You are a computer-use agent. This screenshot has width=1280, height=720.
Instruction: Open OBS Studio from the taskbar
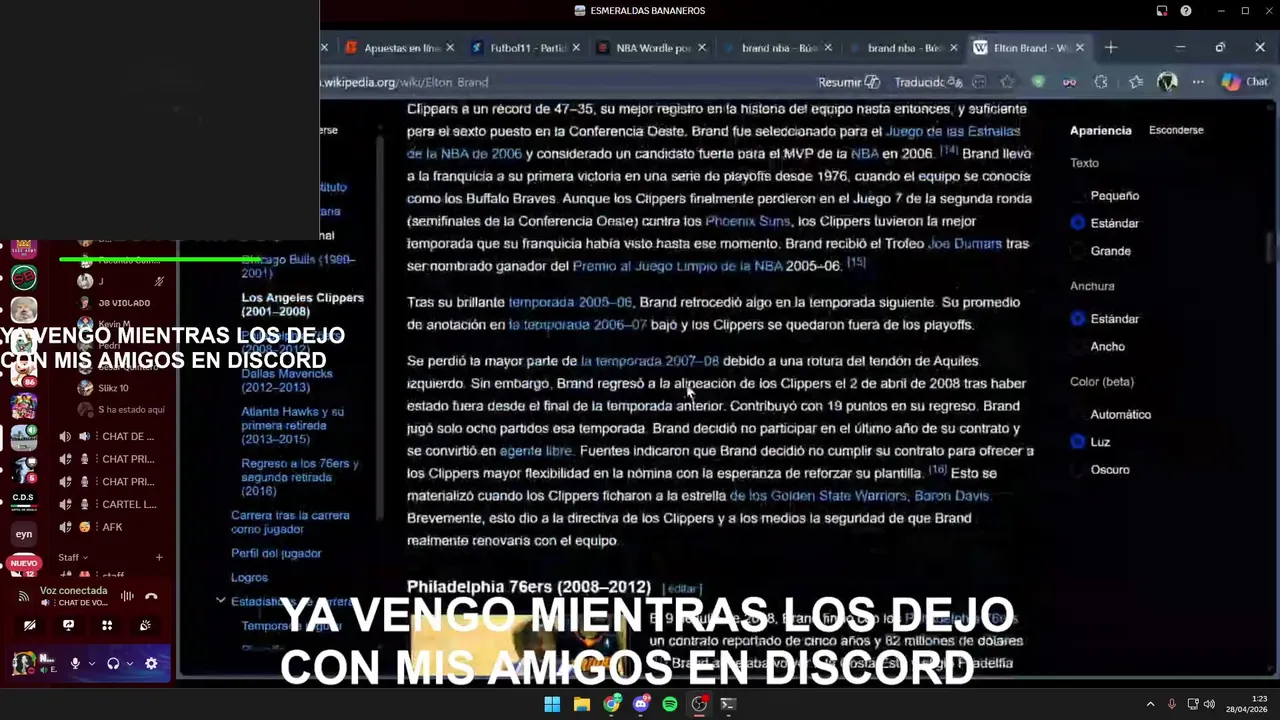[x=699, y=704]
